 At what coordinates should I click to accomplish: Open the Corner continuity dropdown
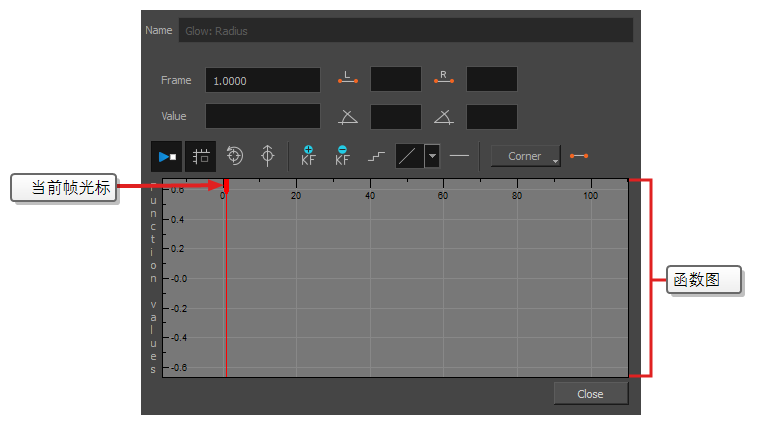coord(526,156)
